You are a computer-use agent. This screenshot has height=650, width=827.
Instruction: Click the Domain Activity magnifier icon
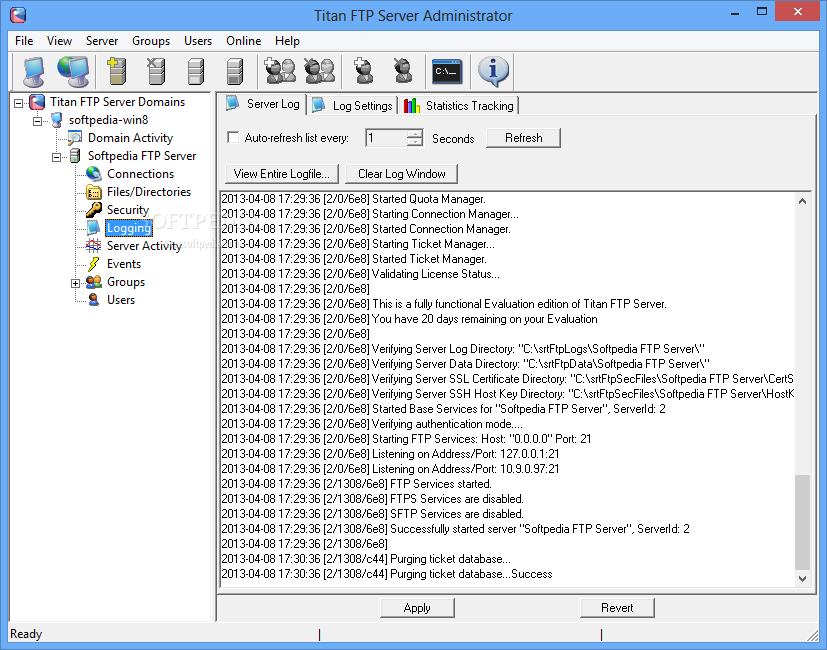tap(75, 138)
